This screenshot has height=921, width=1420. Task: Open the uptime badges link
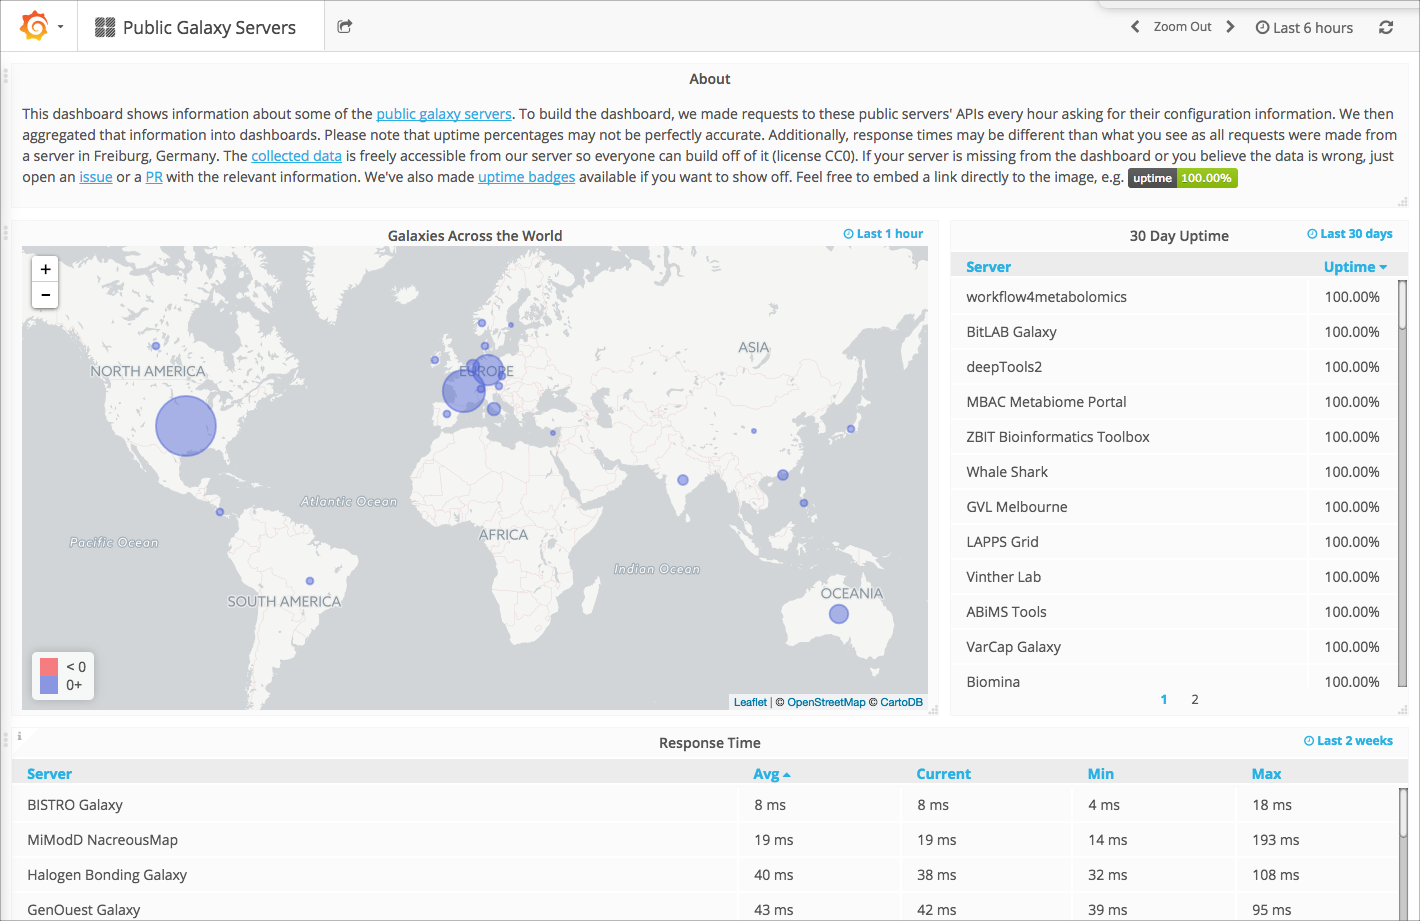[x=526, y=177]
